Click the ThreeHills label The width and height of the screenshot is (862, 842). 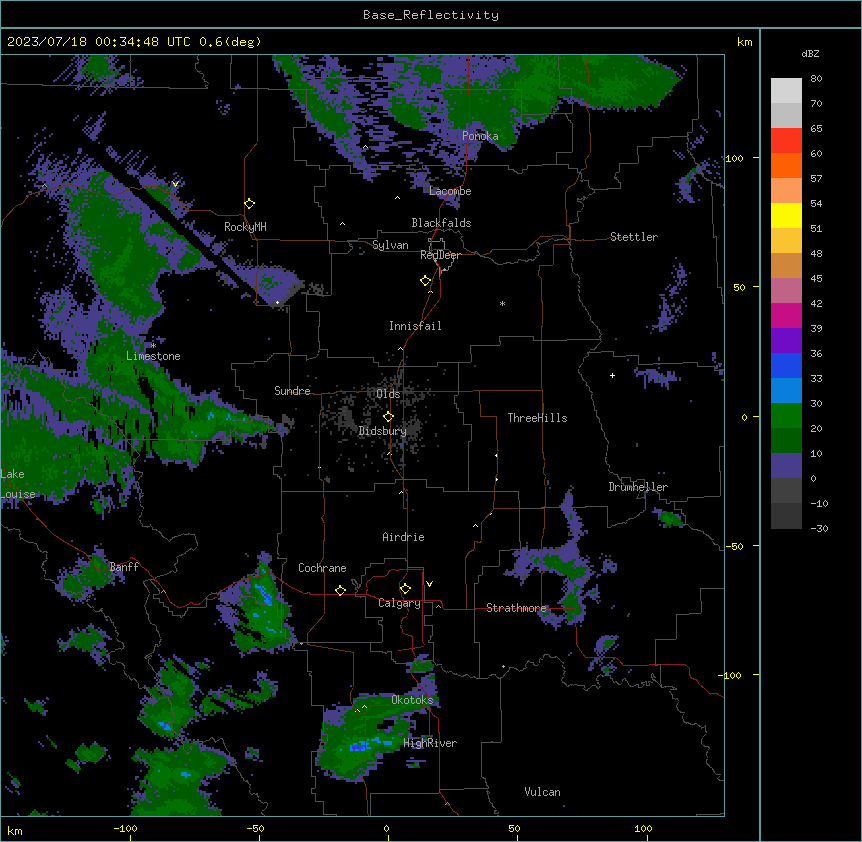pos(537,418)
